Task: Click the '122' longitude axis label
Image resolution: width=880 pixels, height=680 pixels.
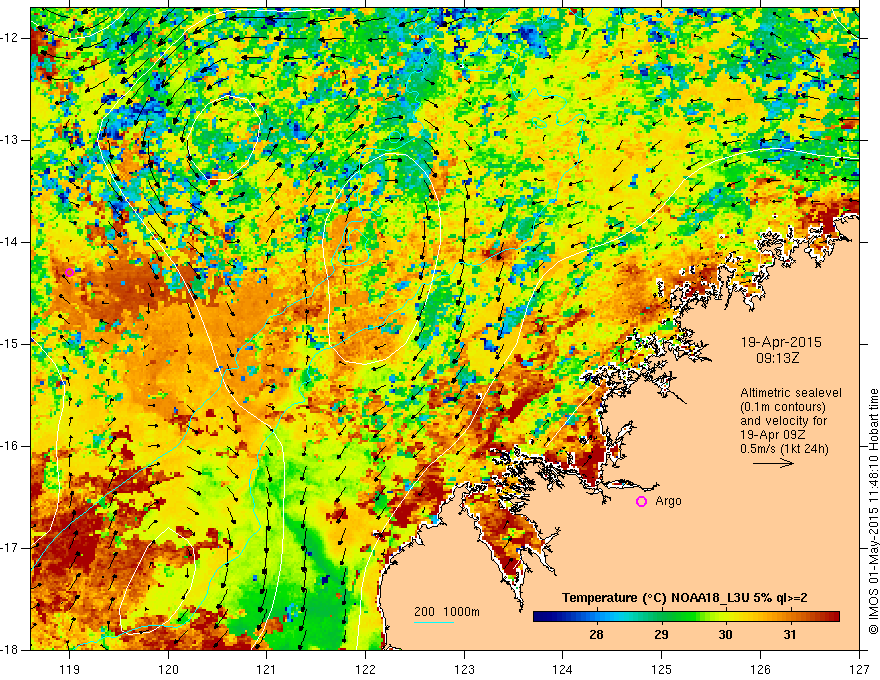Action: coord(365,669)
